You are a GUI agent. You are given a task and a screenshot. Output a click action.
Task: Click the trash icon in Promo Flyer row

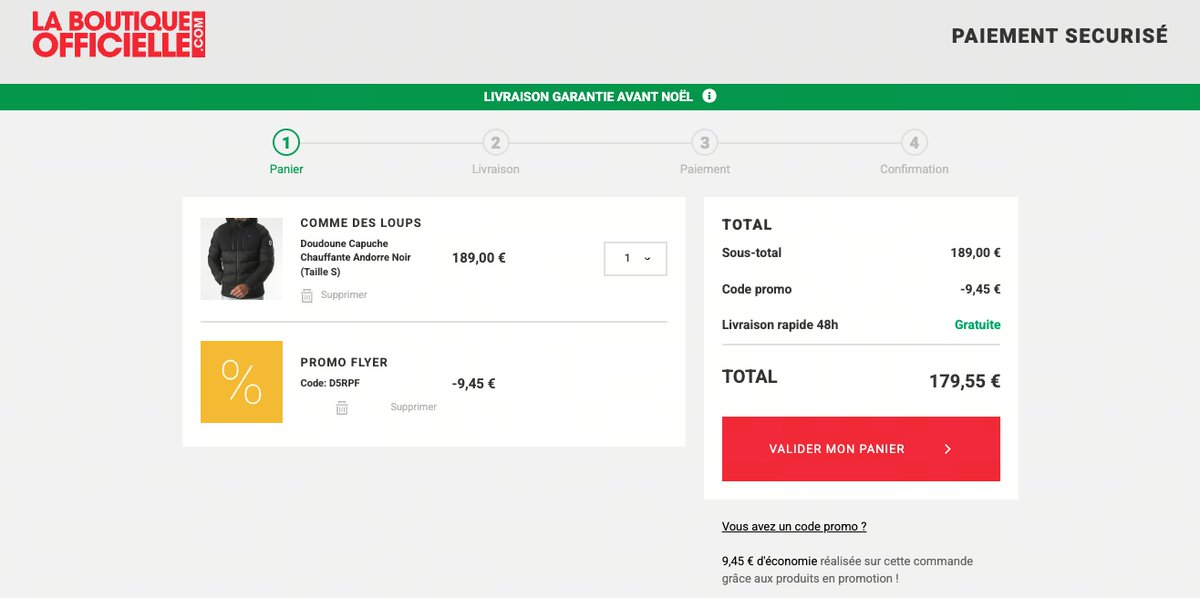coord(342,407)
